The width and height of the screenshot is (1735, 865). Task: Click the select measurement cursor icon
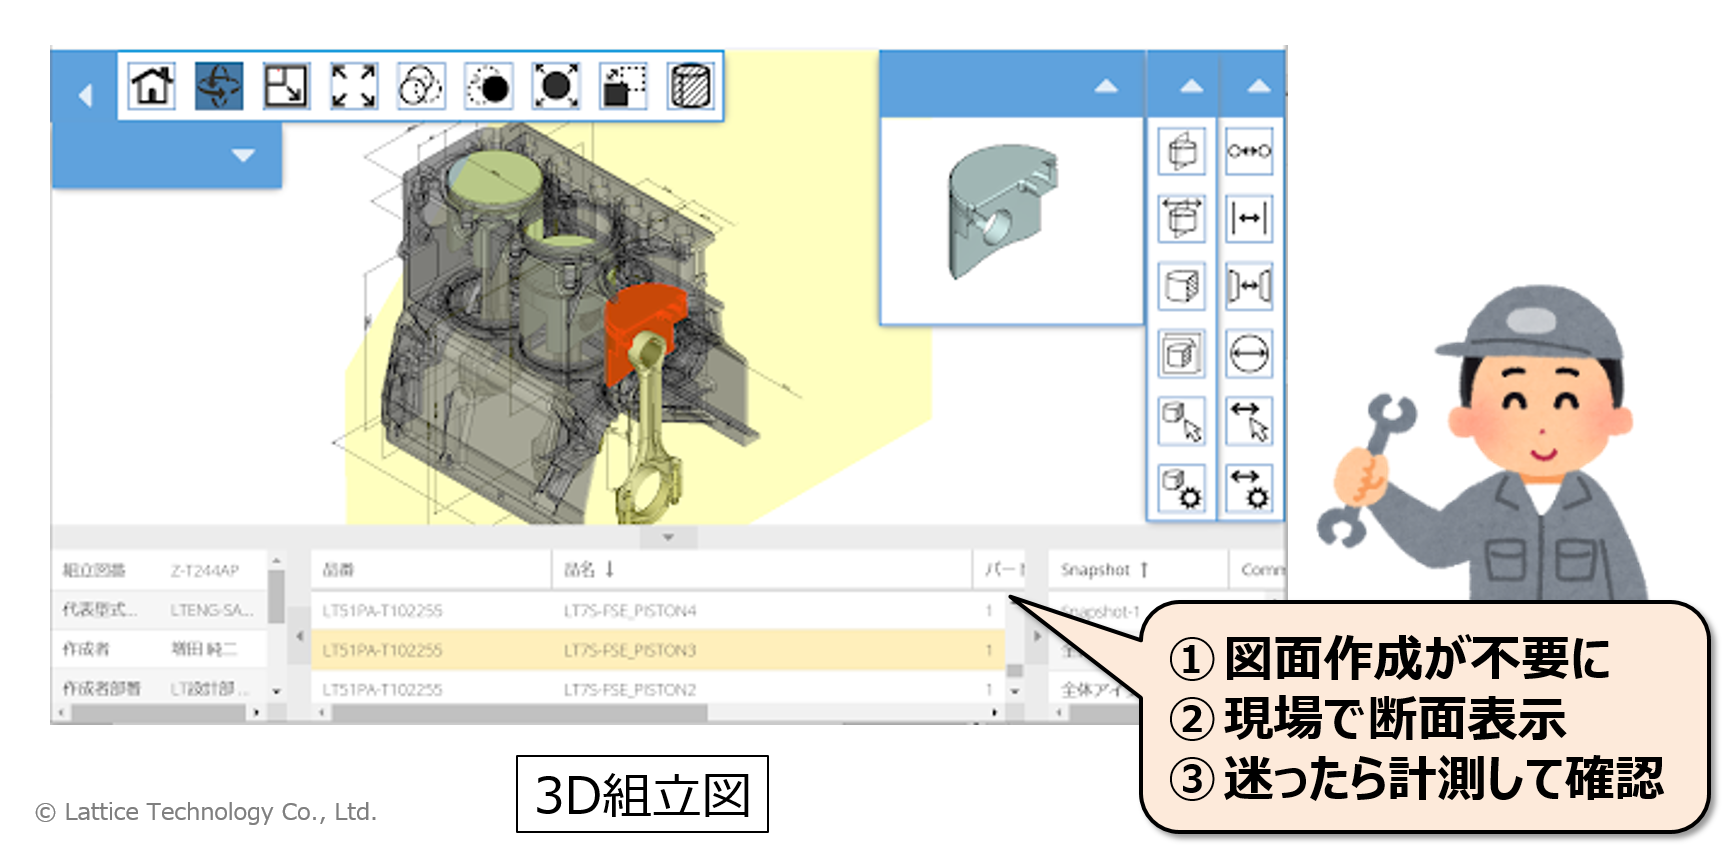coord(1249,421)
